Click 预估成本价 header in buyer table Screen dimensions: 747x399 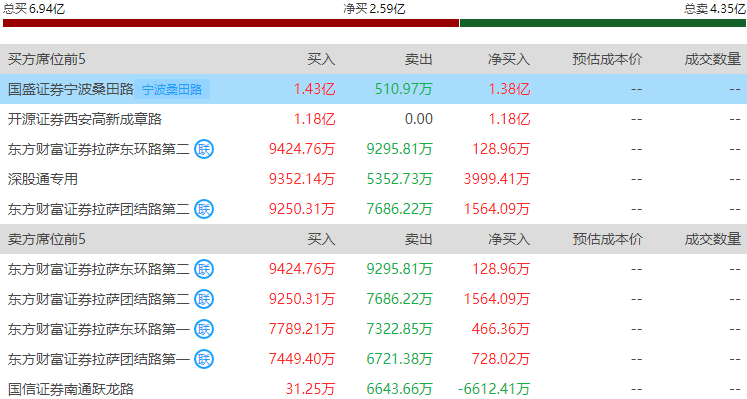pyautogui.click(x=607, y=59)
